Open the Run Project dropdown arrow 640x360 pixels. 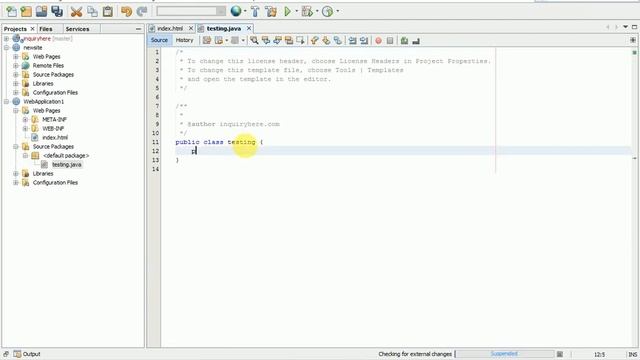coord(296,11)
